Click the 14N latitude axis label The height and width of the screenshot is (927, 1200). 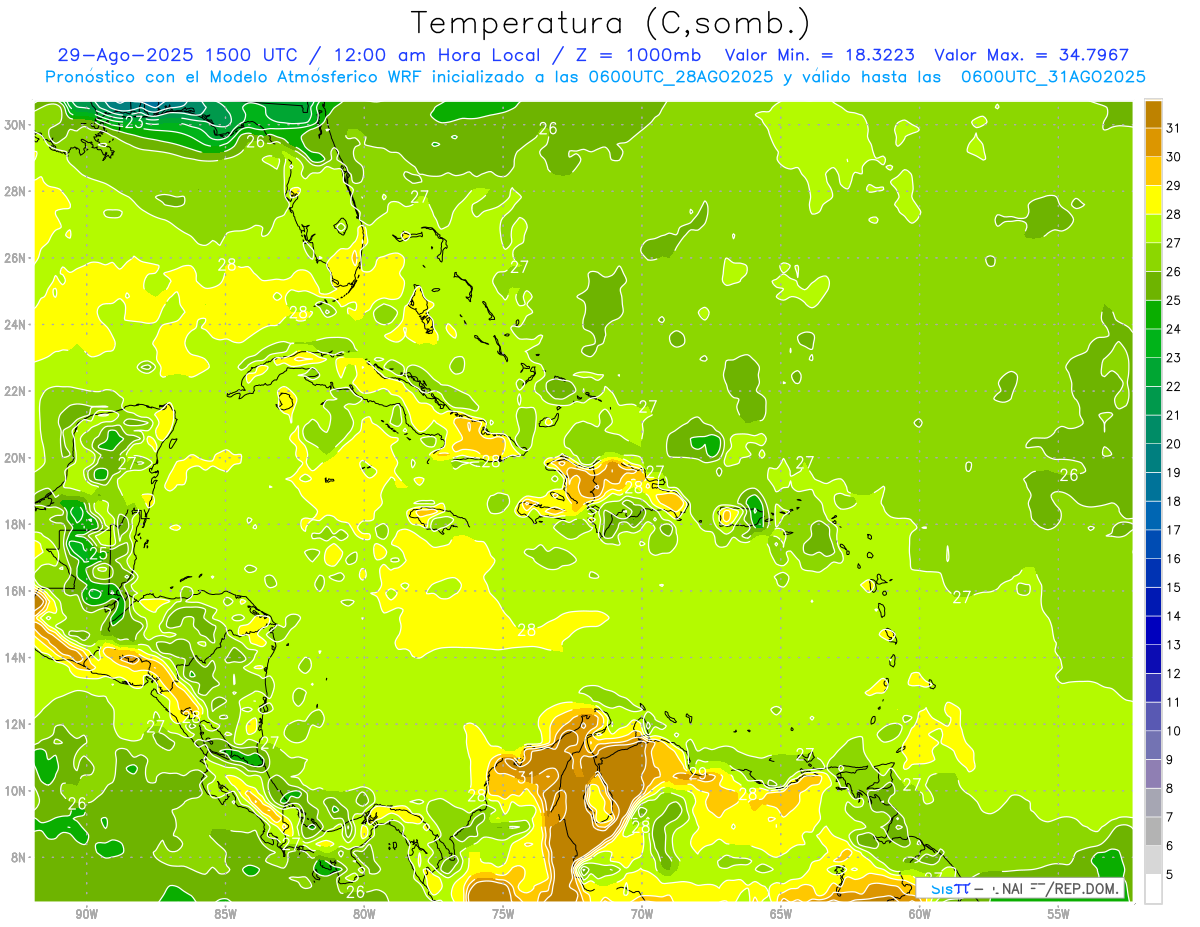coord(16,657)
